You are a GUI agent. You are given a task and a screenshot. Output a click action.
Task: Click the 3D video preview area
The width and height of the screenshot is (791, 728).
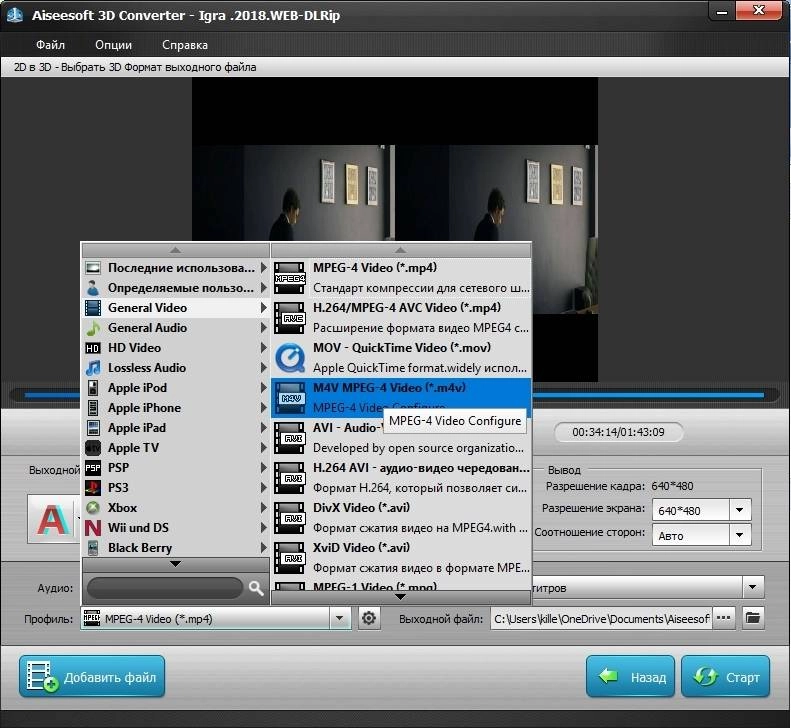point(394,229)
